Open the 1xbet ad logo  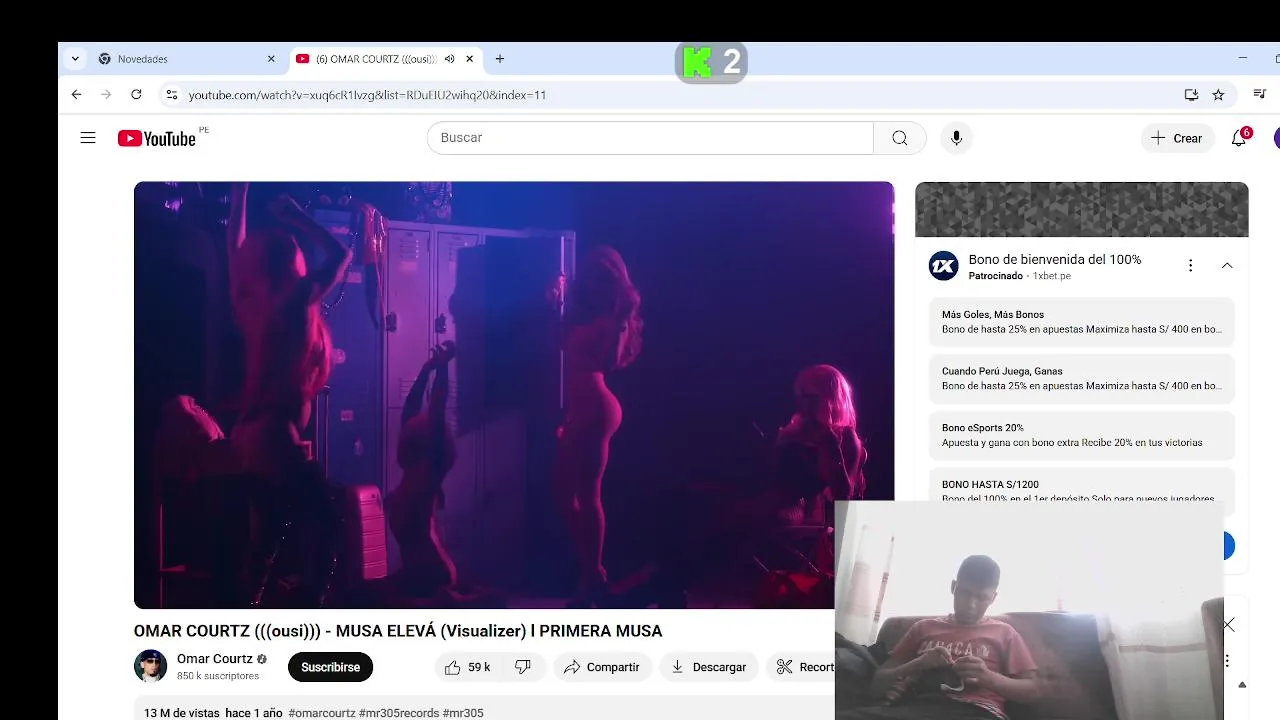coord(943,266)
